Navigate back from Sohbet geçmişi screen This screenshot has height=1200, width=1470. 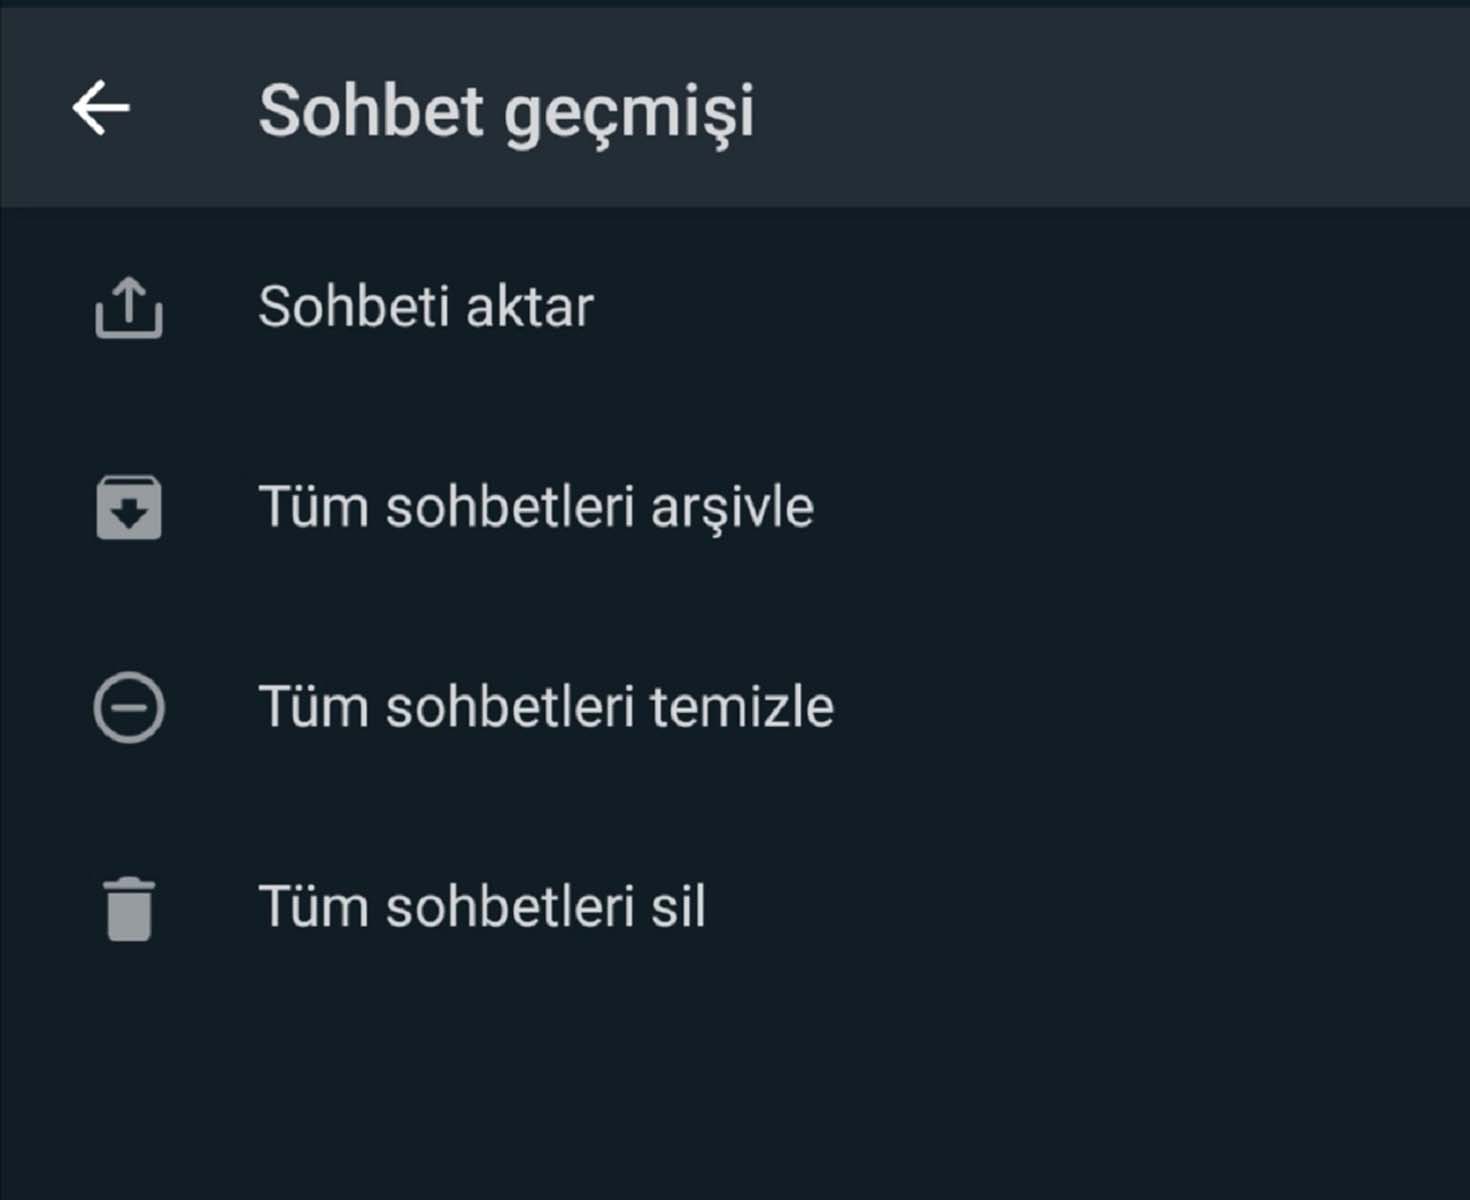pyautogui.click(x=100, y=108)
